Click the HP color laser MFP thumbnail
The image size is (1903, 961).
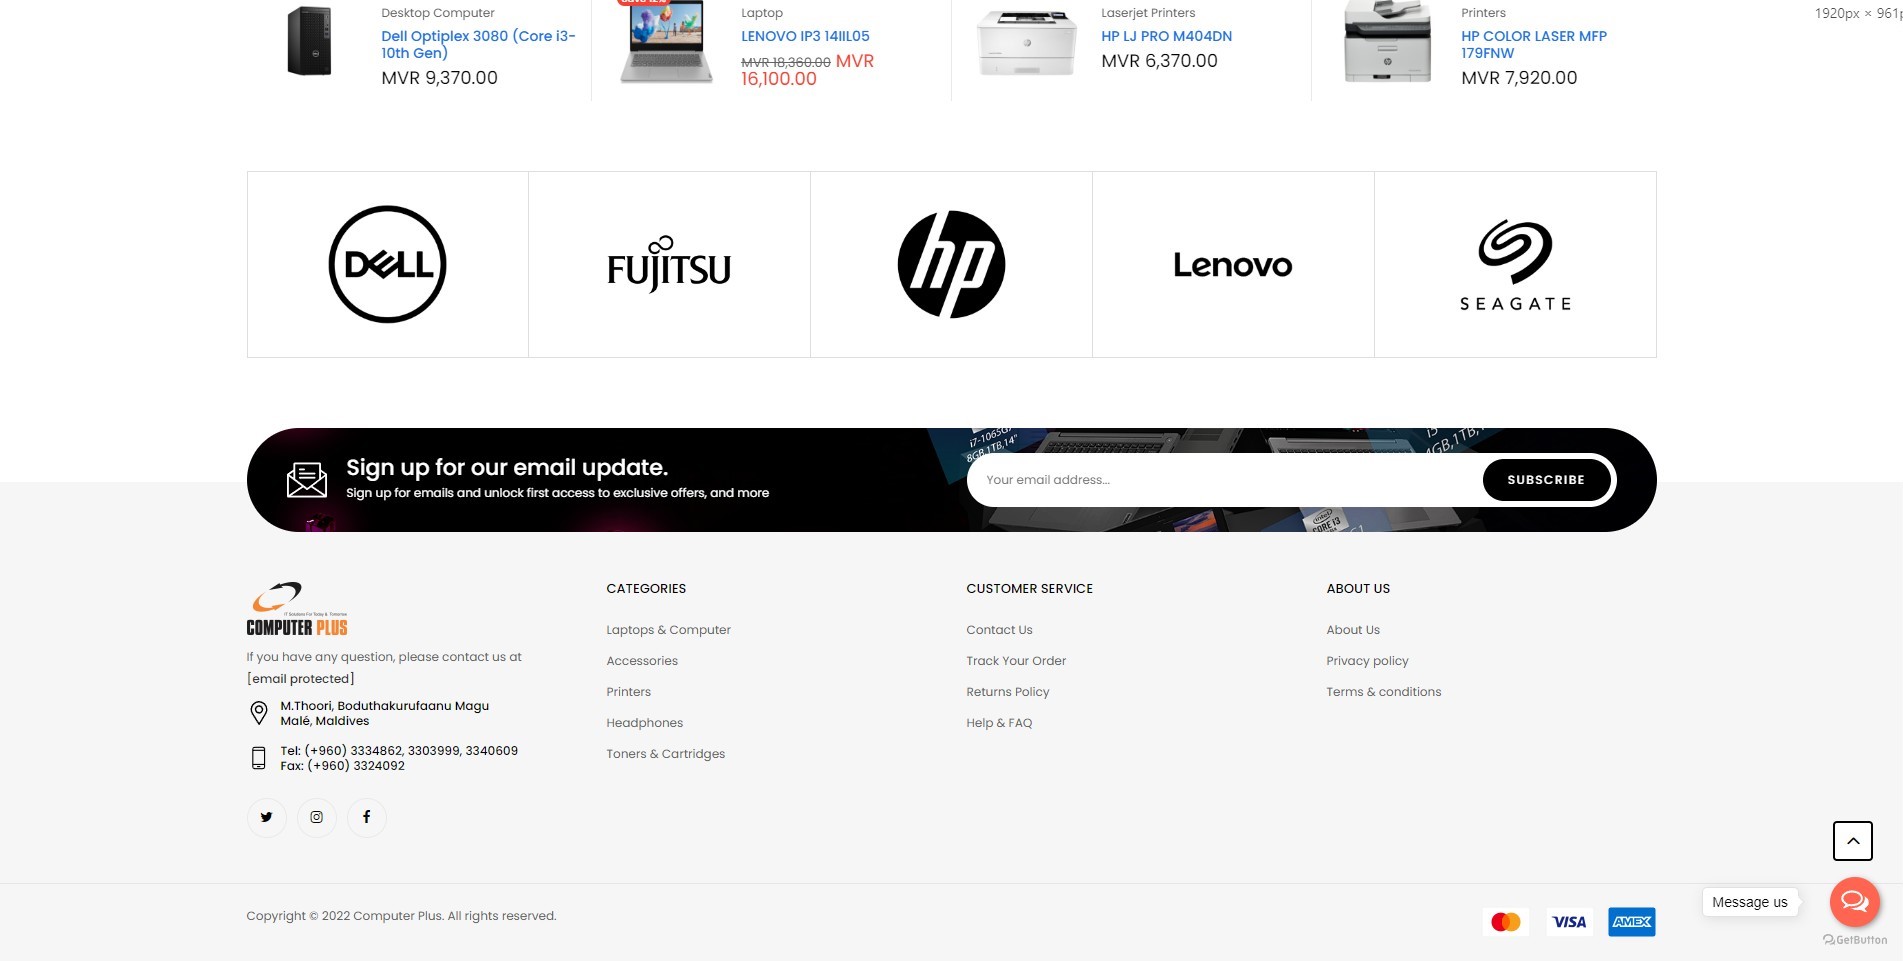point(1387,42)
